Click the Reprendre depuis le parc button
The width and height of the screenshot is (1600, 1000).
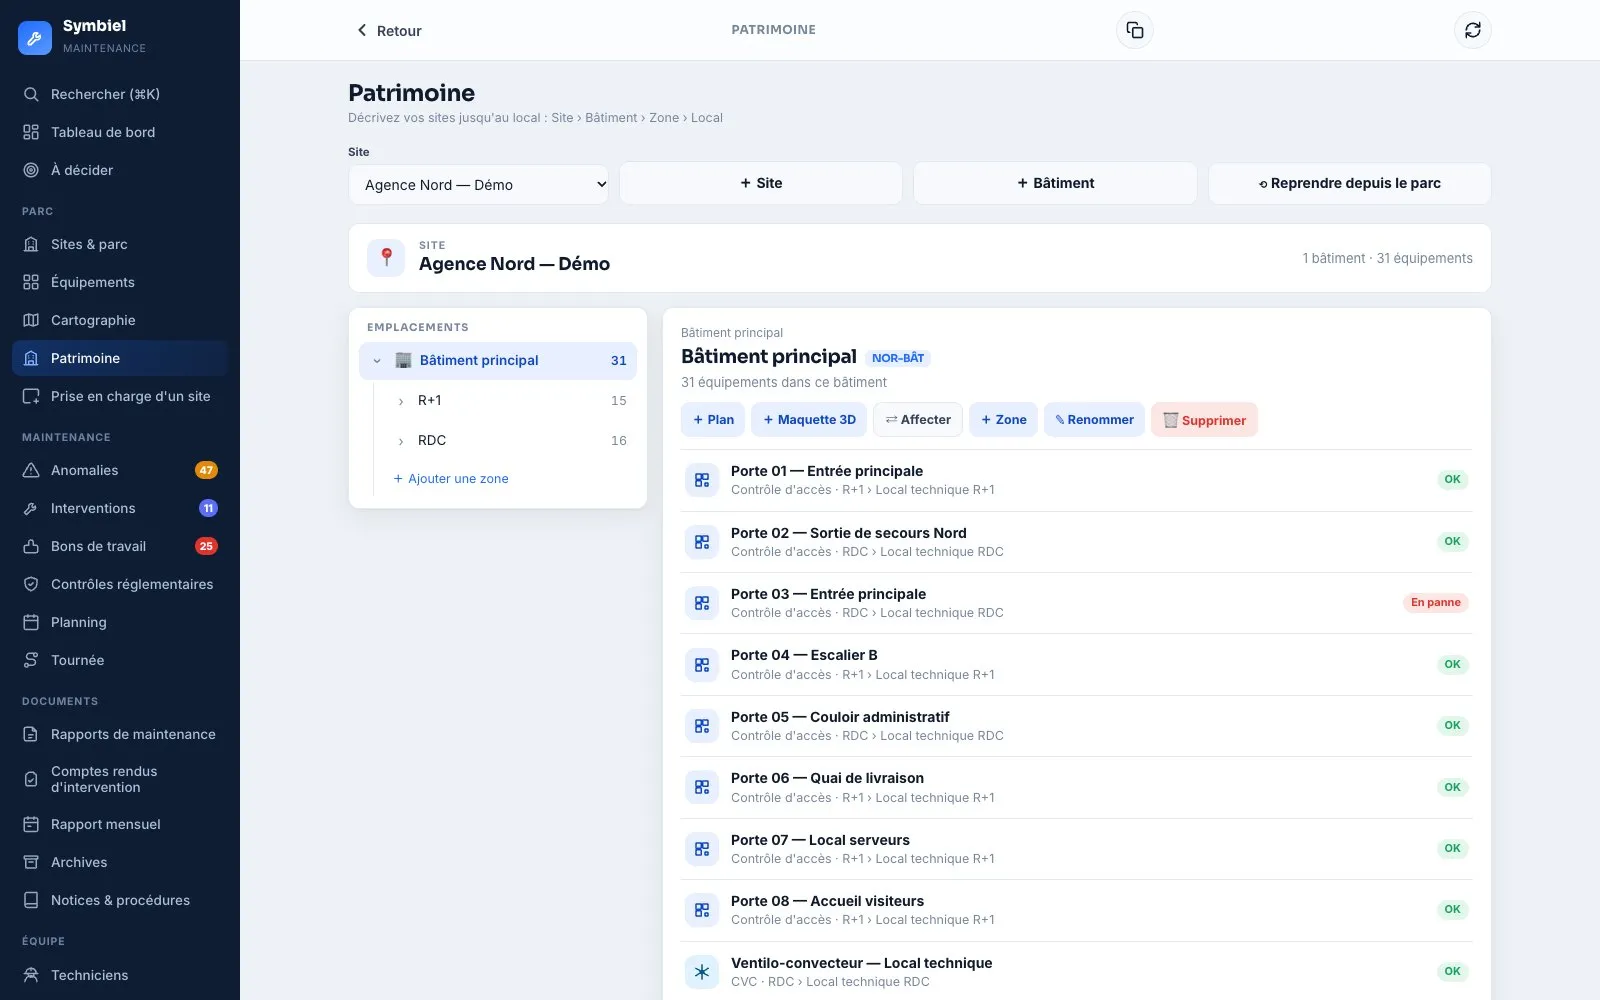point(1349,183)
